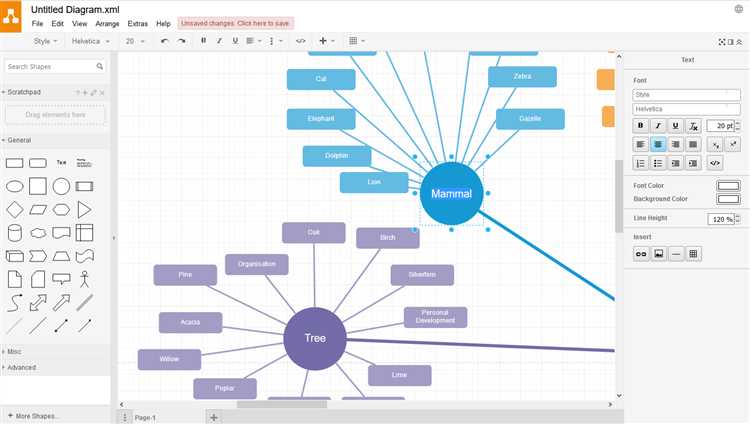Click the redo arrow in toolbar
This screenshot has height=424, width=750.
point(181,41)
